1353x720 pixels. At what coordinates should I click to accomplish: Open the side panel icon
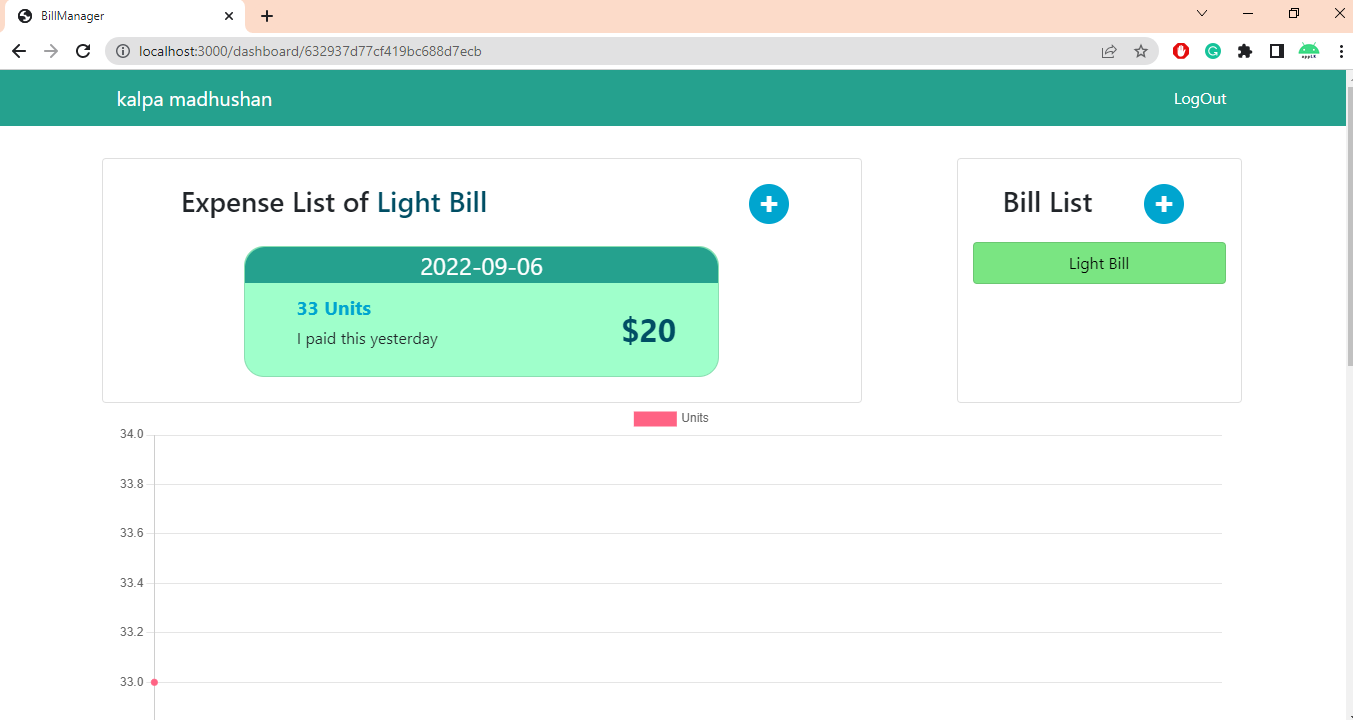click(x=1277, y=51)
